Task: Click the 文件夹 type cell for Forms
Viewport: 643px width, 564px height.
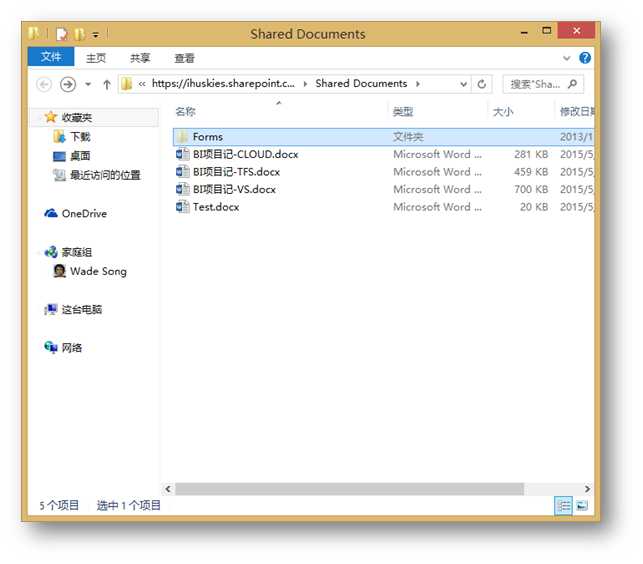Action: 408,137
